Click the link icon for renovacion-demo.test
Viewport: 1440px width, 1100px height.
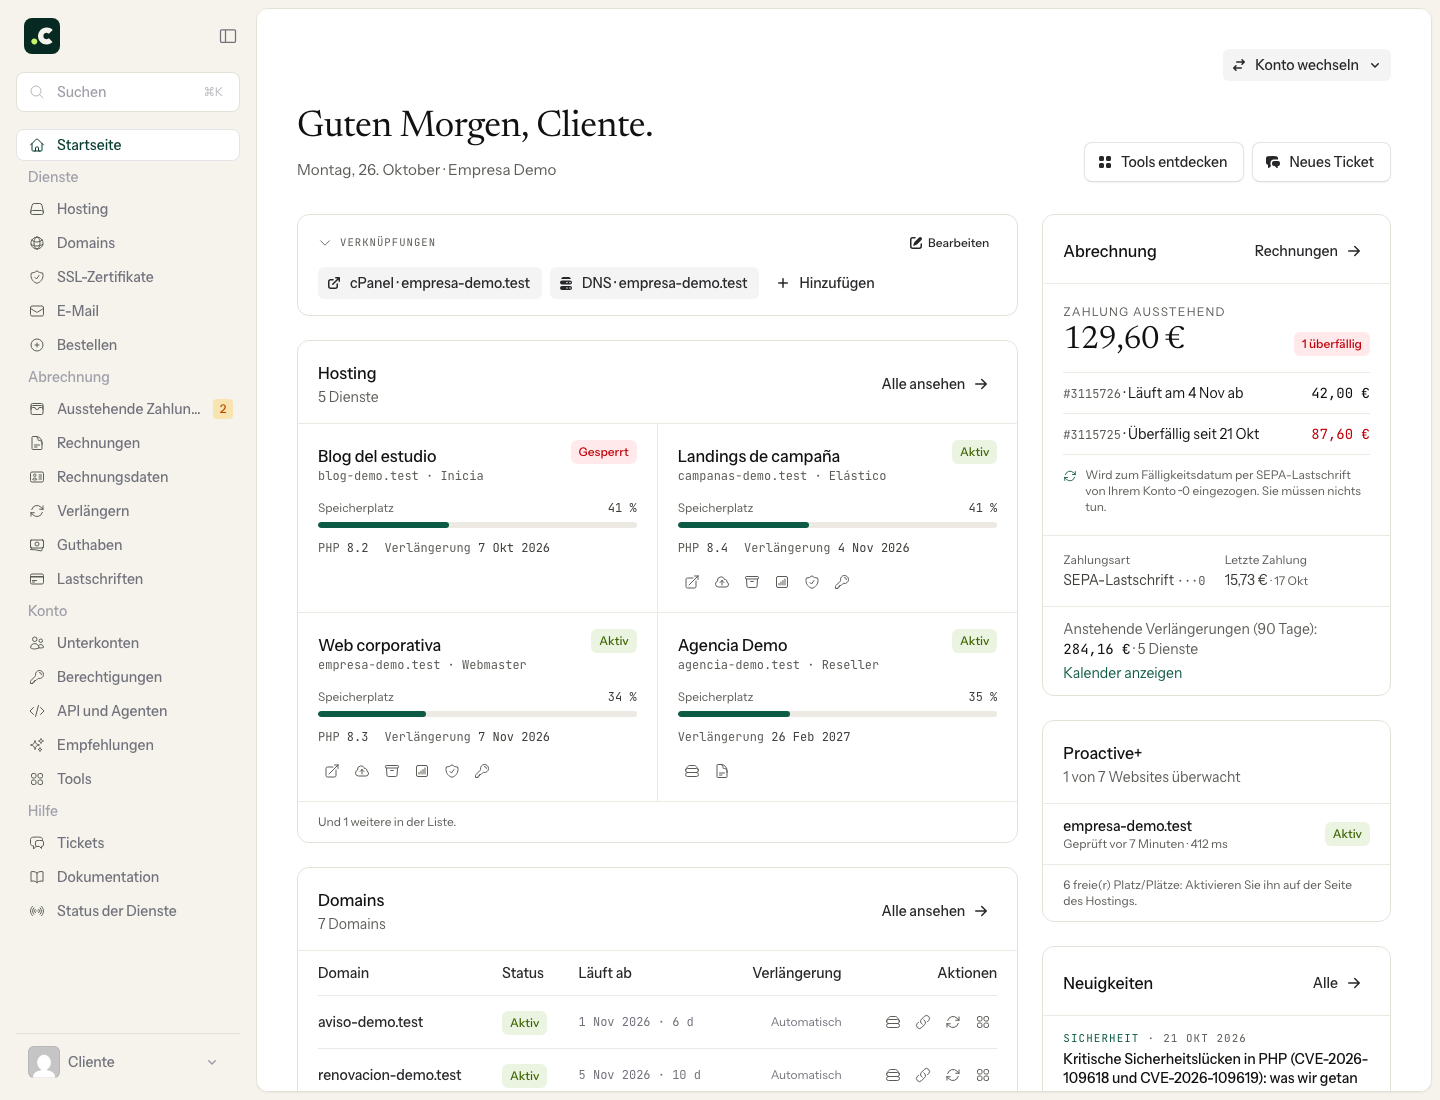923,1075
